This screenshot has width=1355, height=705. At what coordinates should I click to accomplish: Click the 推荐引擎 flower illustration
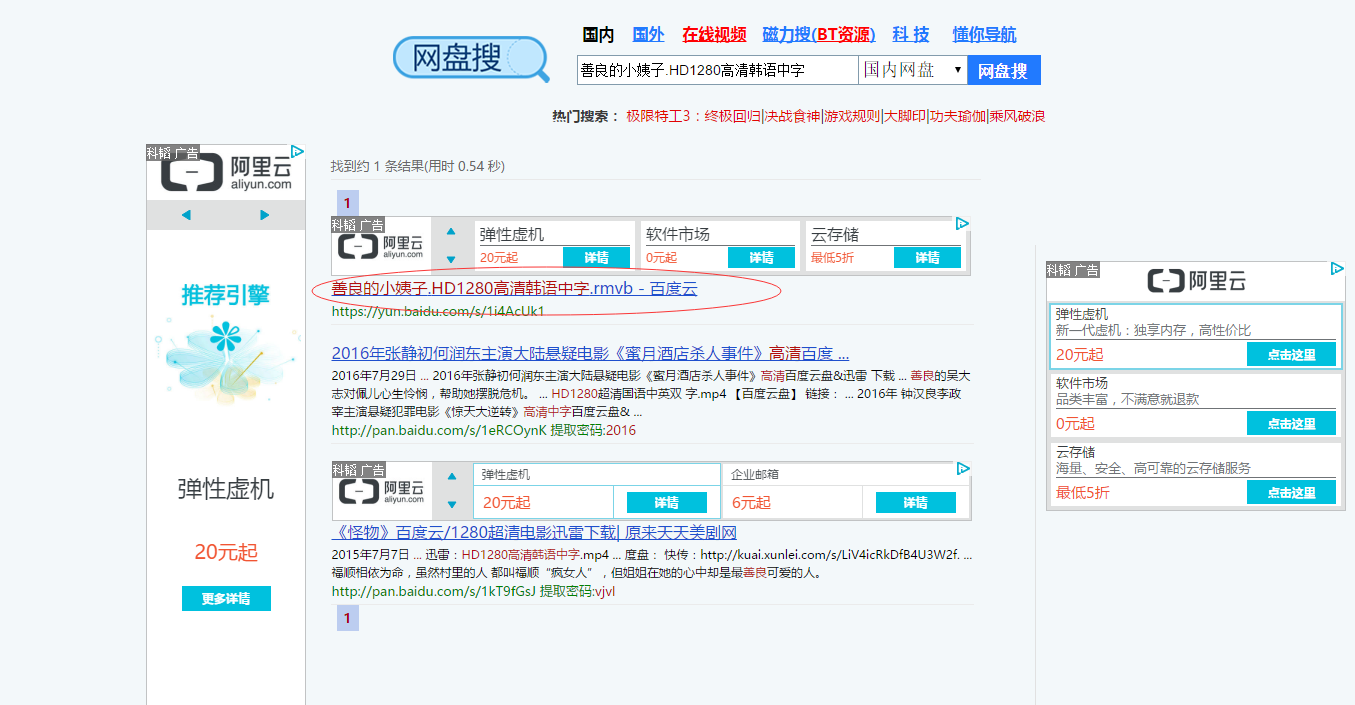coord(226,364)
